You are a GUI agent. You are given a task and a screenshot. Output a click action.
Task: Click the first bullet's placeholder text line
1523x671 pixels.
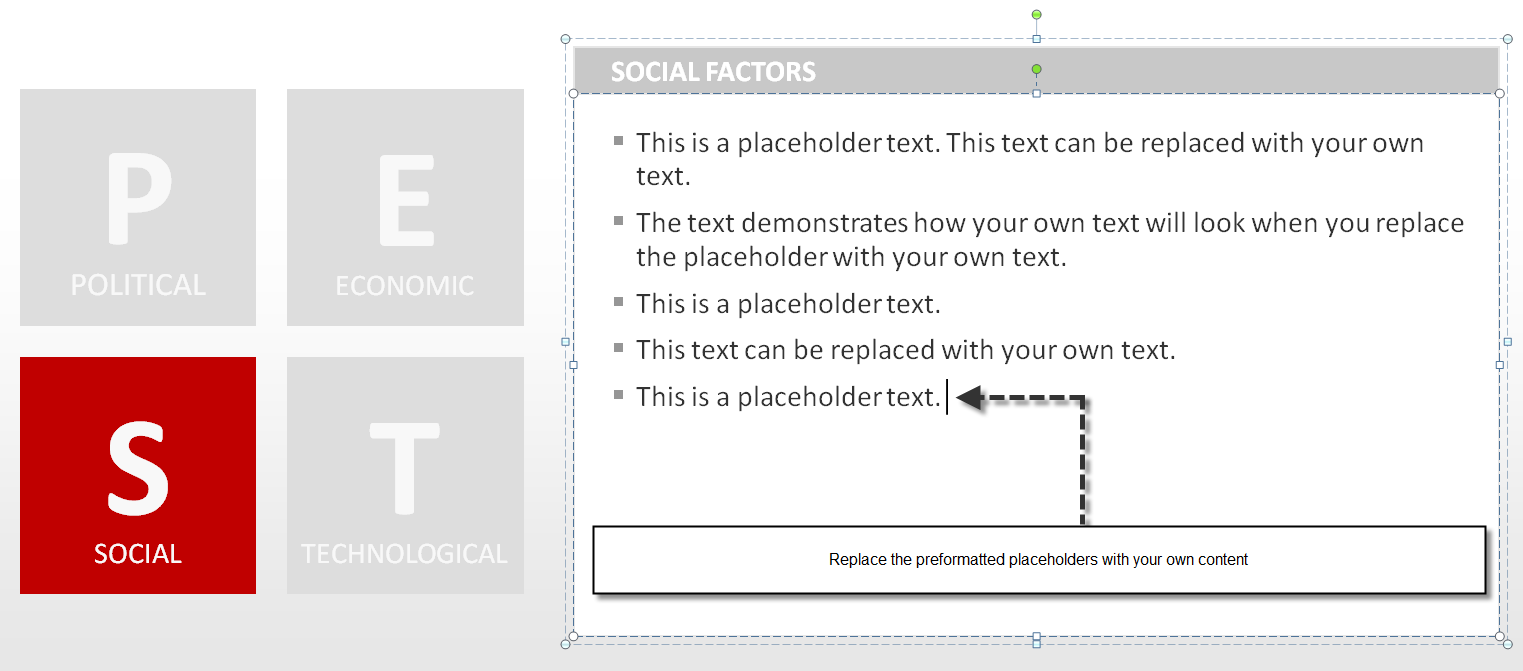[1029, 143]
